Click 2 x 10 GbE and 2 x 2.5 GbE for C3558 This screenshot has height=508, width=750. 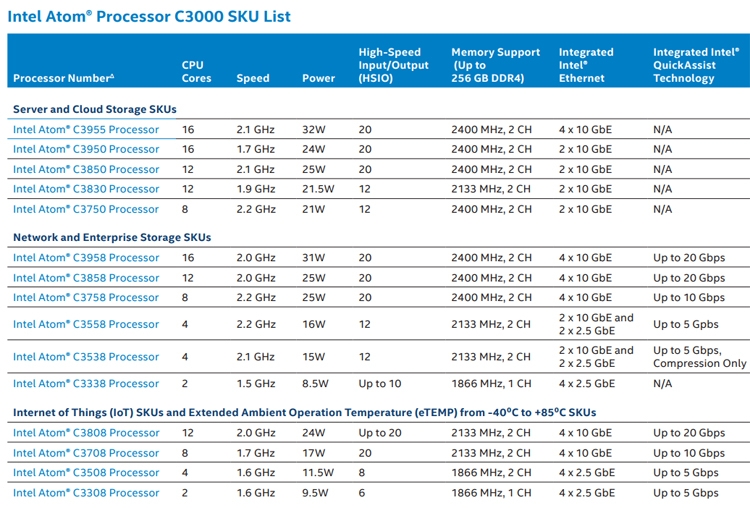point(596,324)
